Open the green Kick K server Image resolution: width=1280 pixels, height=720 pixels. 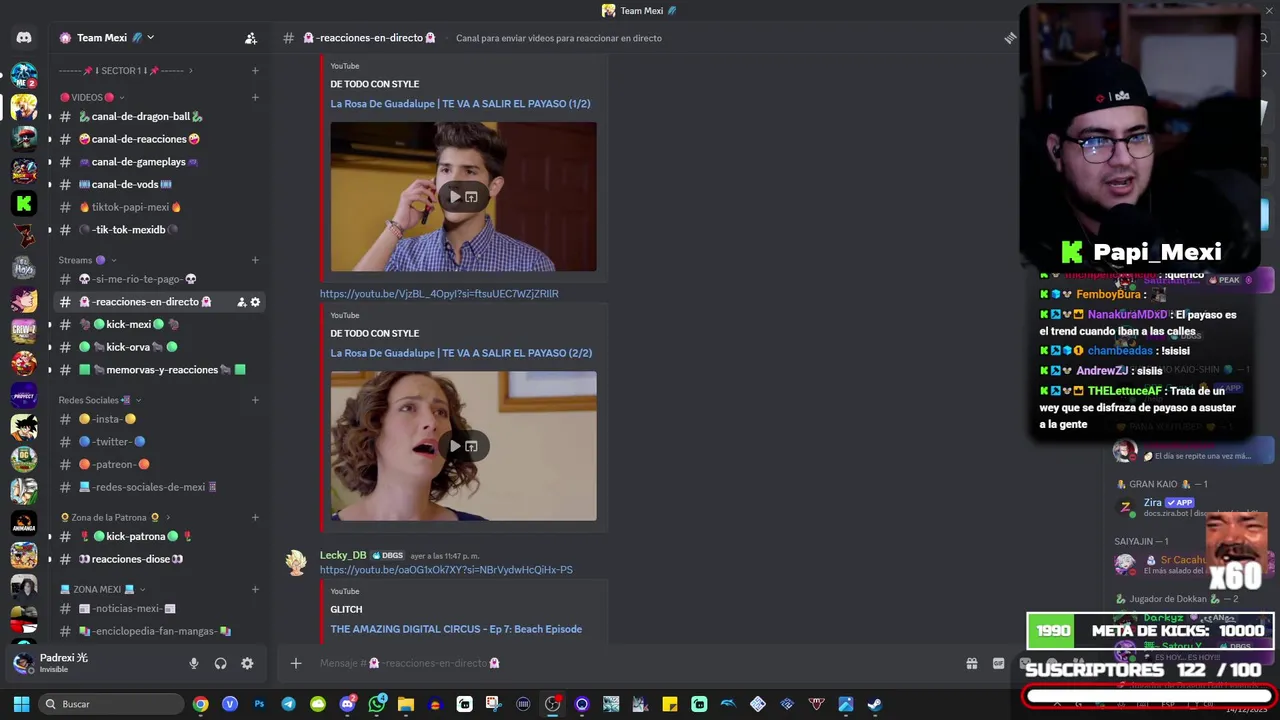point(24,203)
